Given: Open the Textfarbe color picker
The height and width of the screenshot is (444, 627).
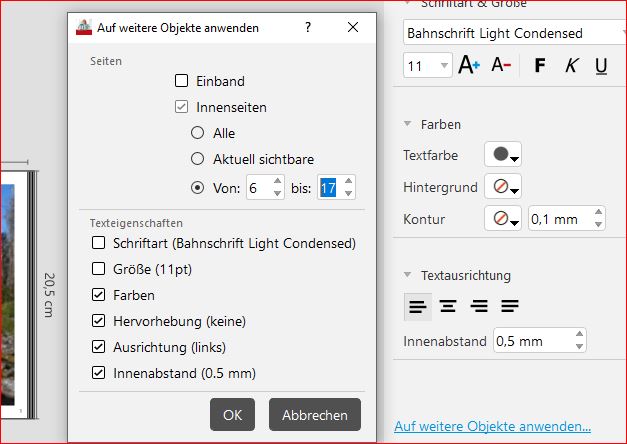Looking at the screenshot, I should [x=503, y=156].
